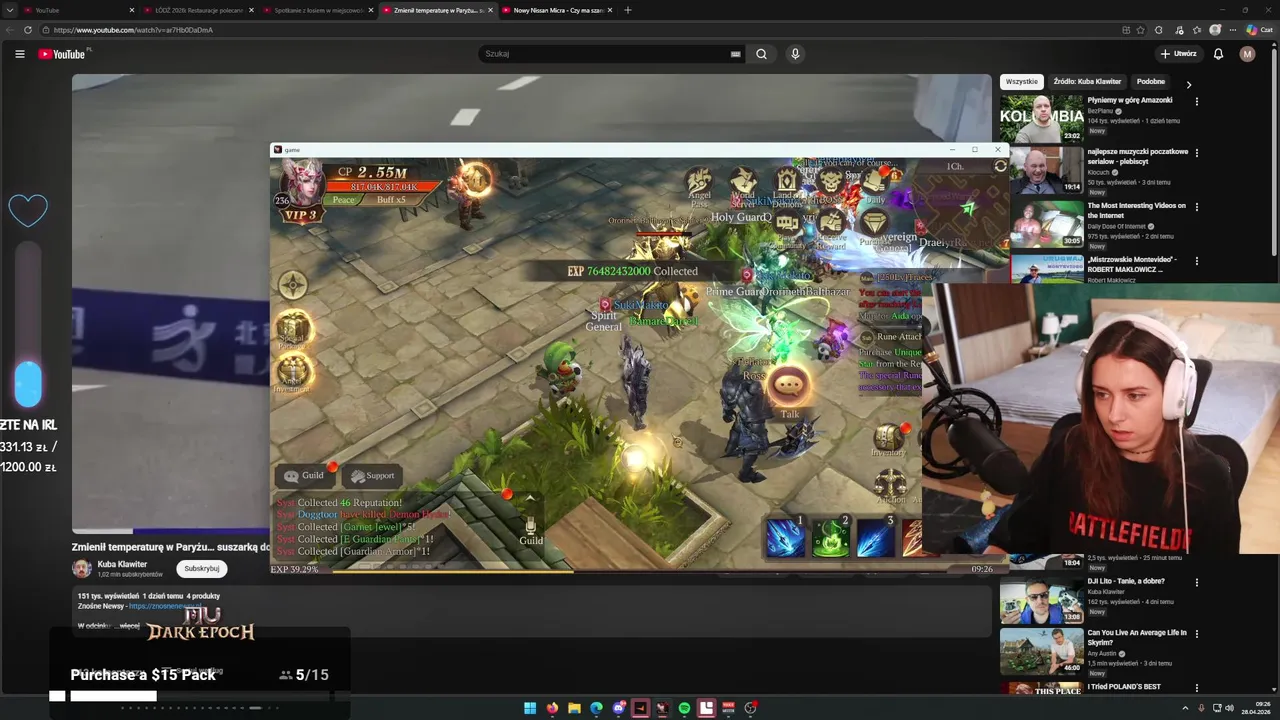Open YouTube hamburger menu
The width and height of the screenshot is (1280, 720).
[19, 54]
